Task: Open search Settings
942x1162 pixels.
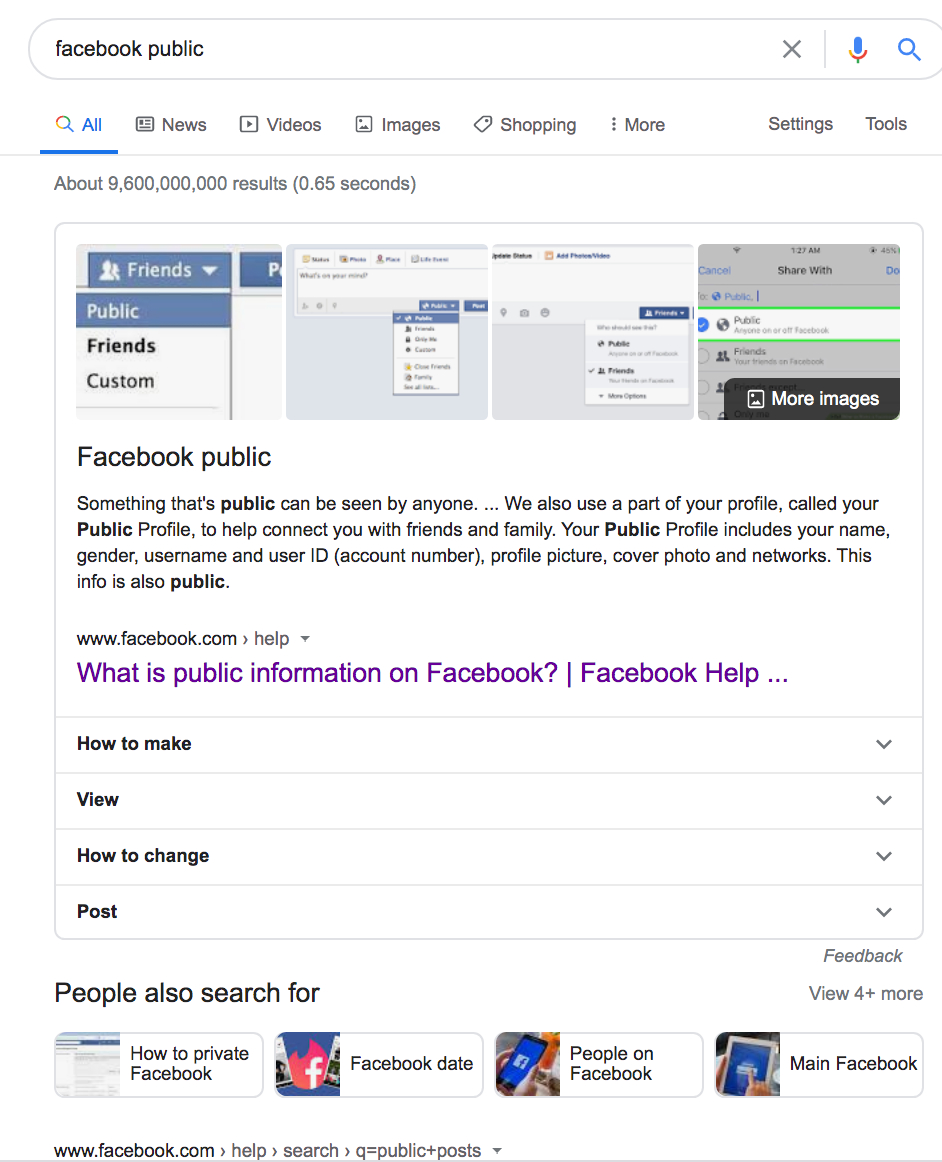Action: [800, 124]
